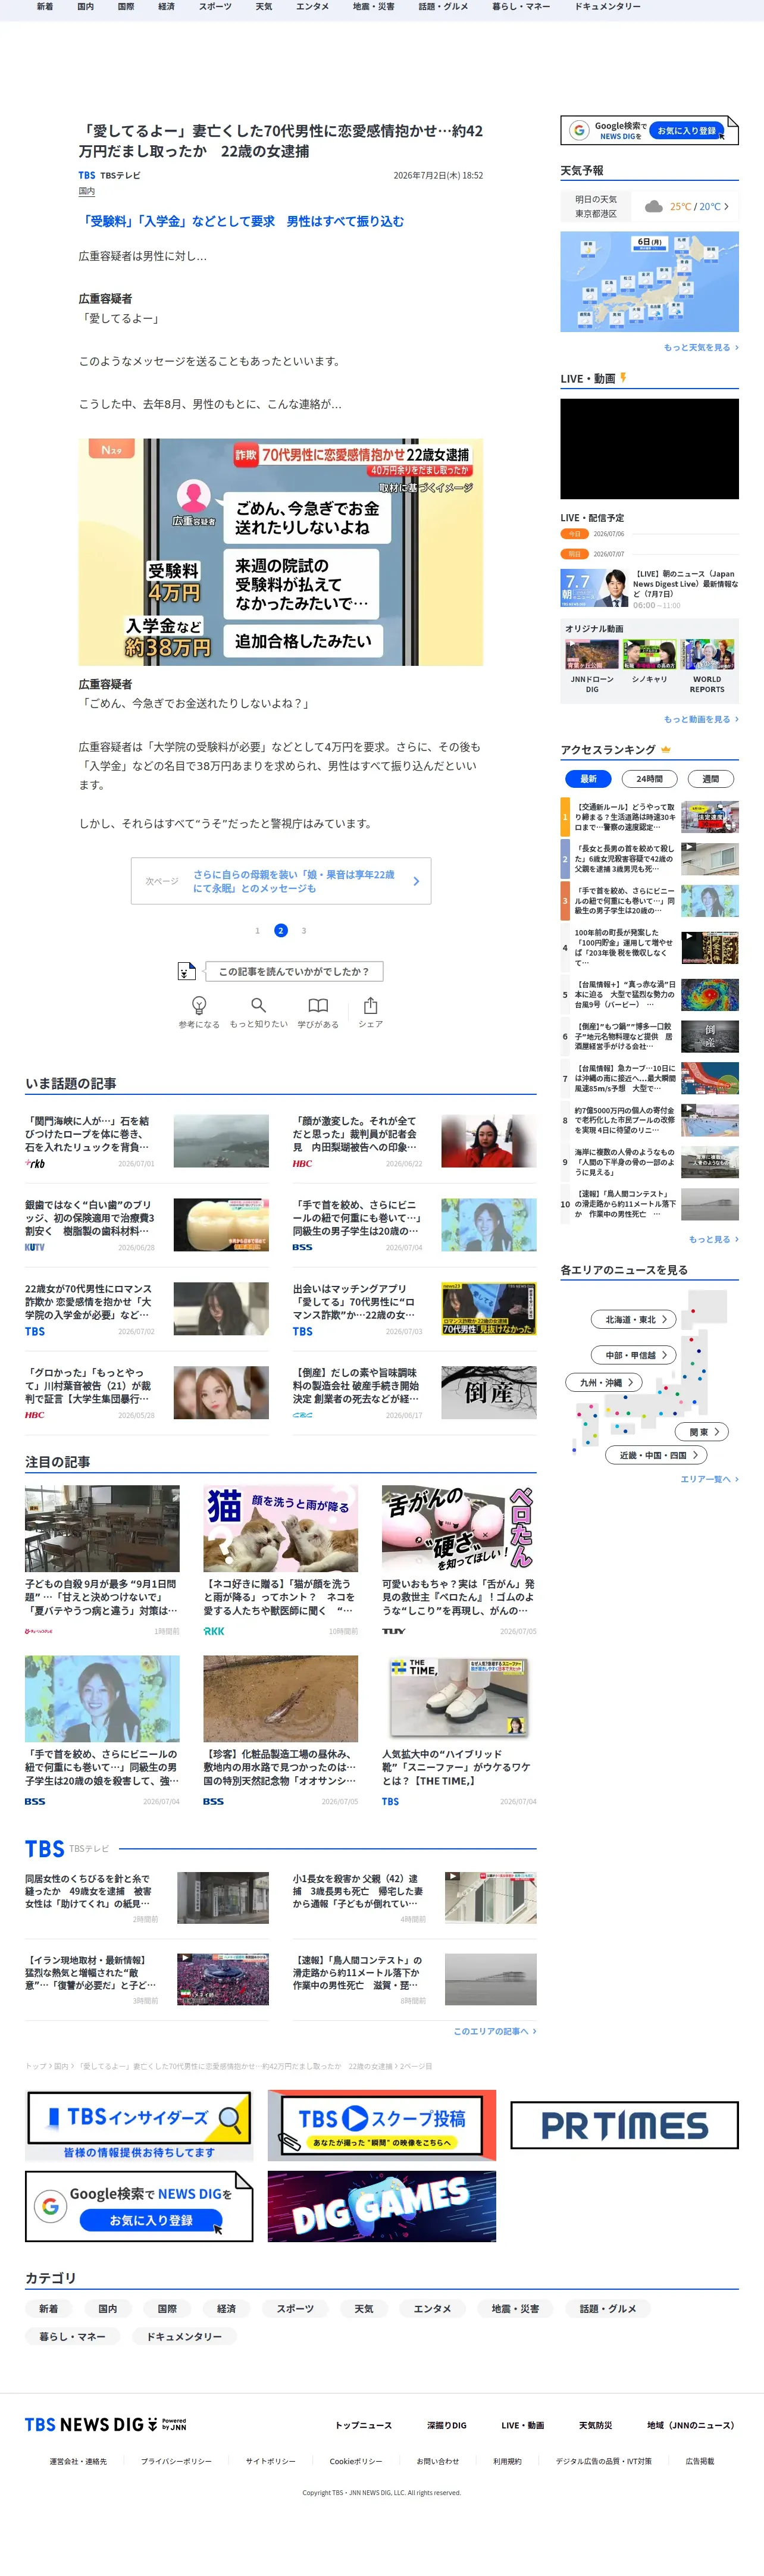Image resolution: width=764 pixels, height=2576 pixels.
Task: Open 経済 in the top navigation
Action: coord(166,7)
